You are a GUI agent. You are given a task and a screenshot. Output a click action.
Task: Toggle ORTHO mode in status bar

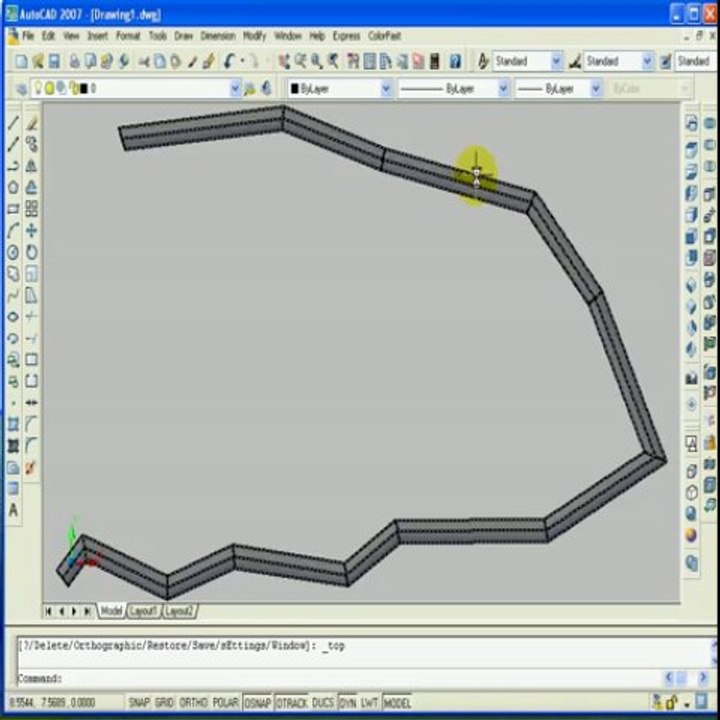click(193, 703)
